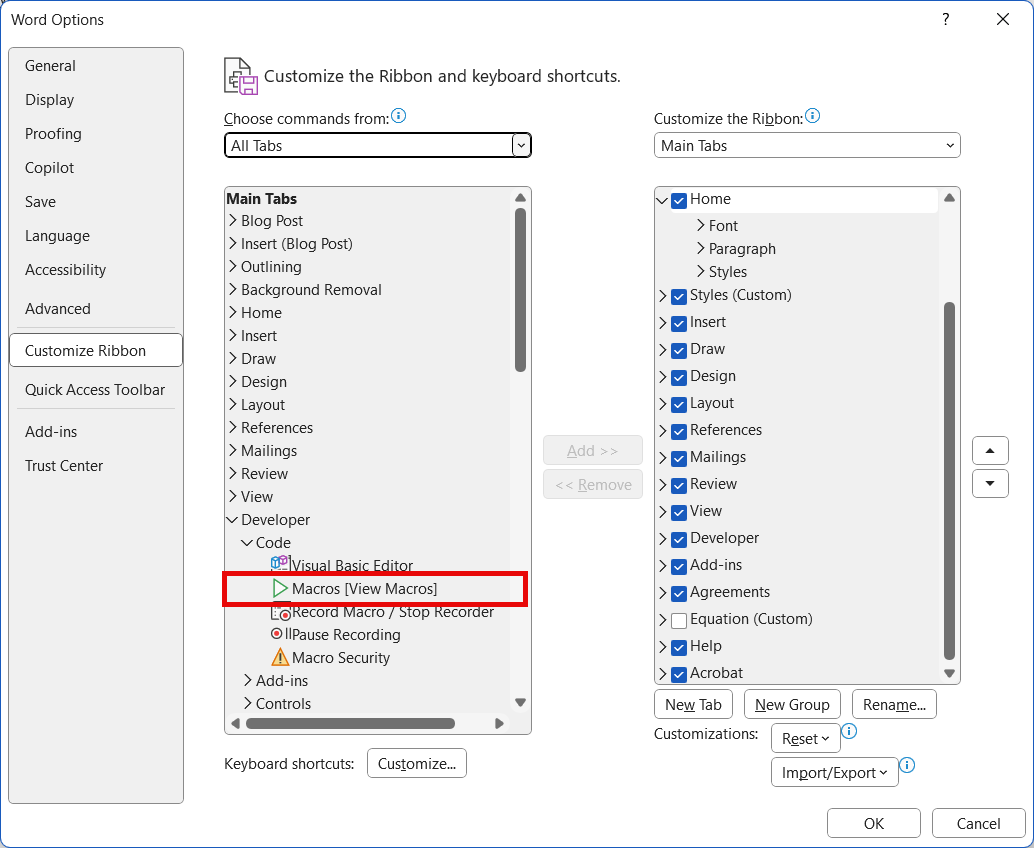Open the Customize the Ribbon dropdown

[950, 145]
